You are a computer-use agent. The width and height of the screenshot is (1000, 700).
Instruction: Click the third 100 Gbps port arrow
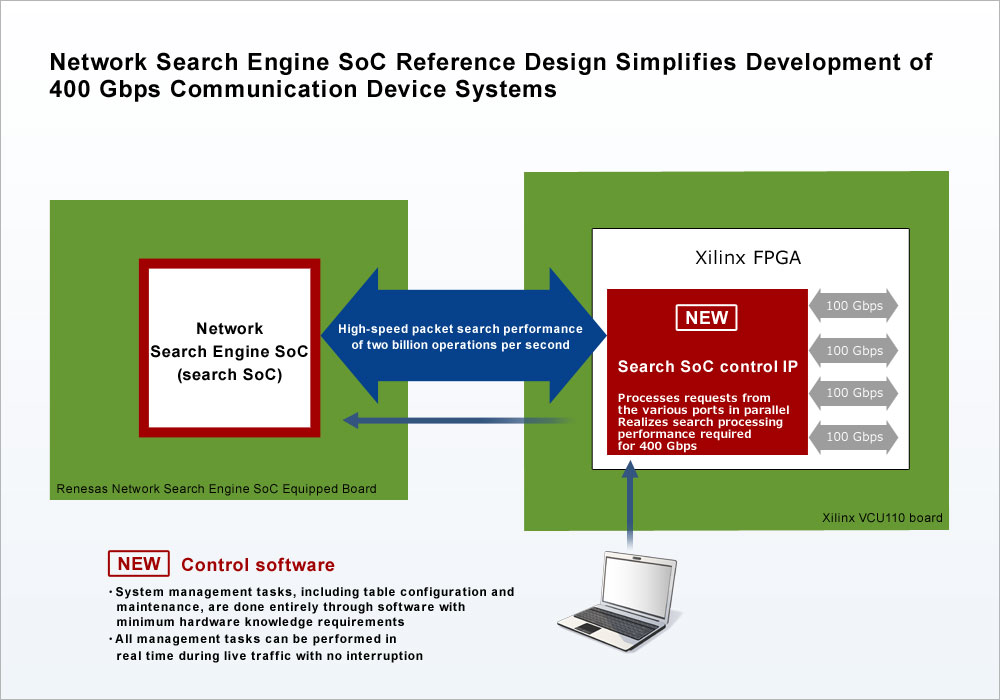pos(852,393)
